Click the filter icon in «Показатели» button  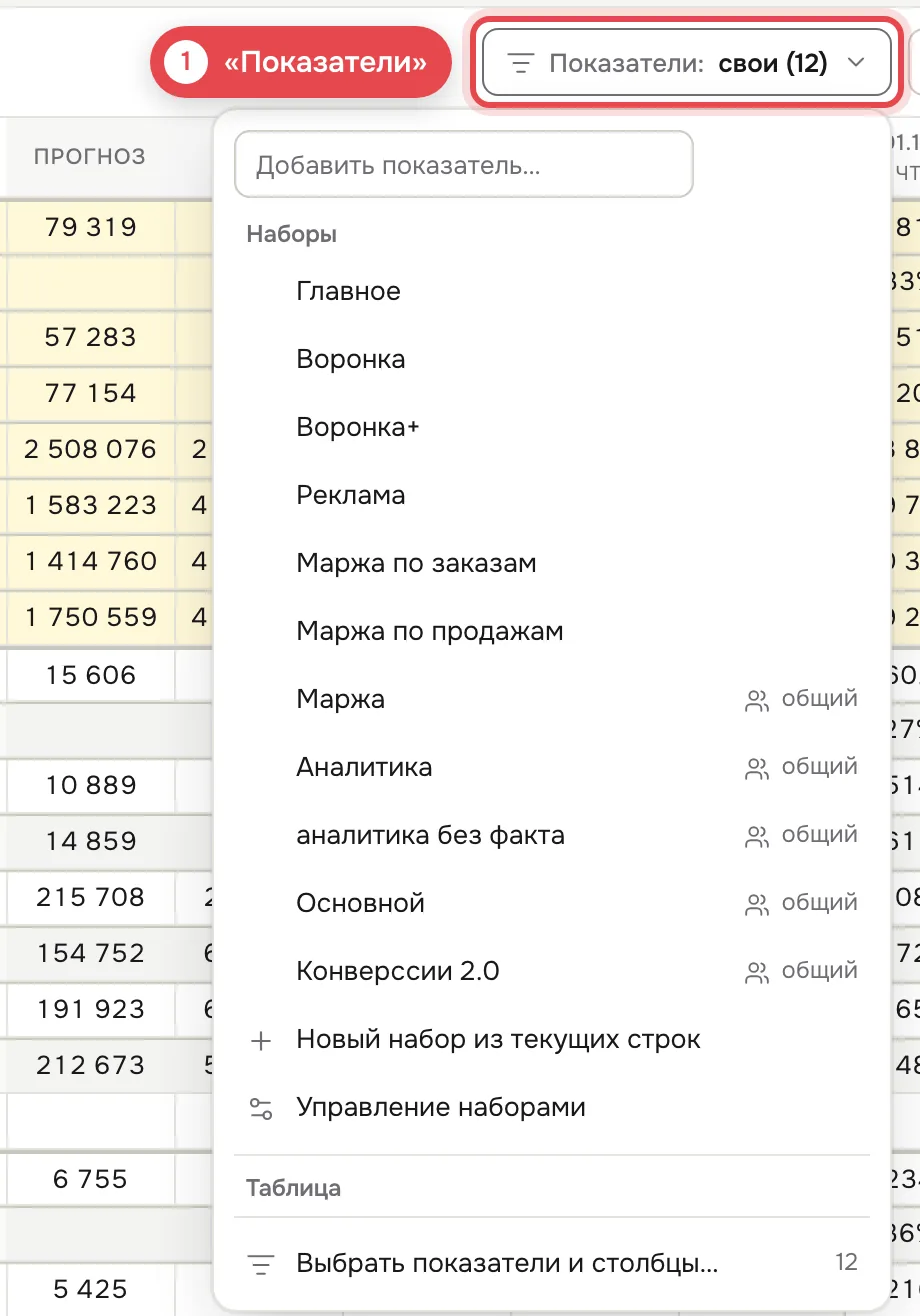pyautogui.click(x=519, y=64)
